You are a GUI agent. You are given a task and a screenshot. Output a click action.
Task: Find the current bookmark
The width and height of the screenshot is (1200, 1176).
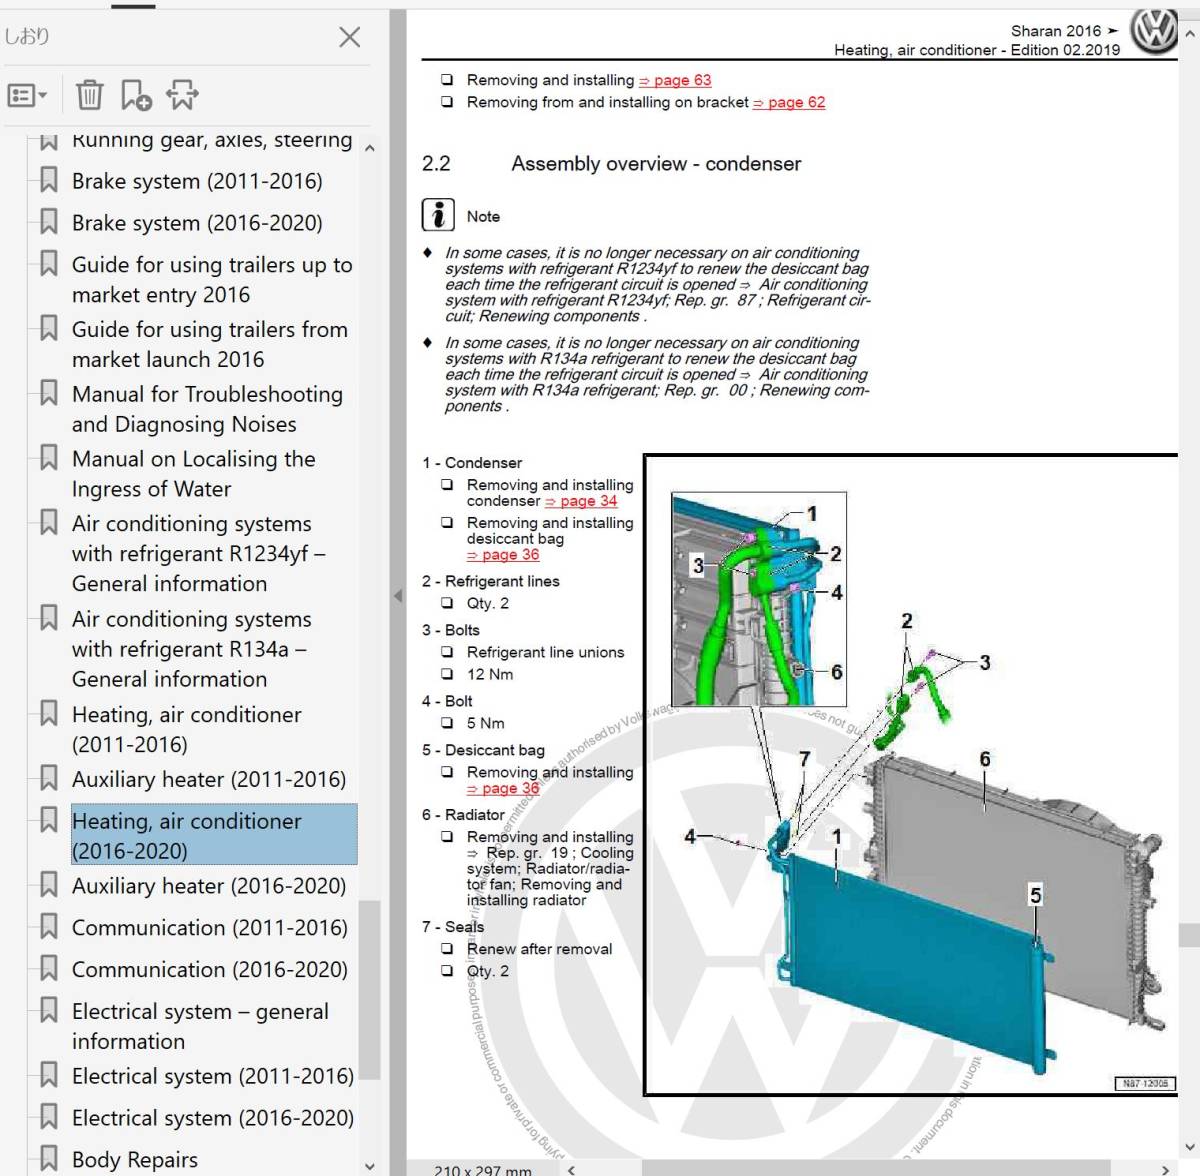coord(182,95)
